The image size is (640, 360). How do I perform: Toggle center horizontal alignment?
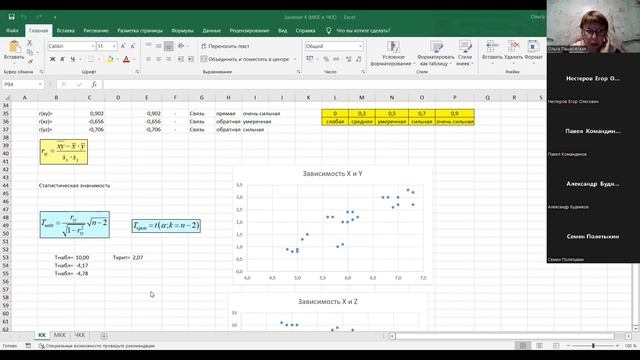[158, 59]
